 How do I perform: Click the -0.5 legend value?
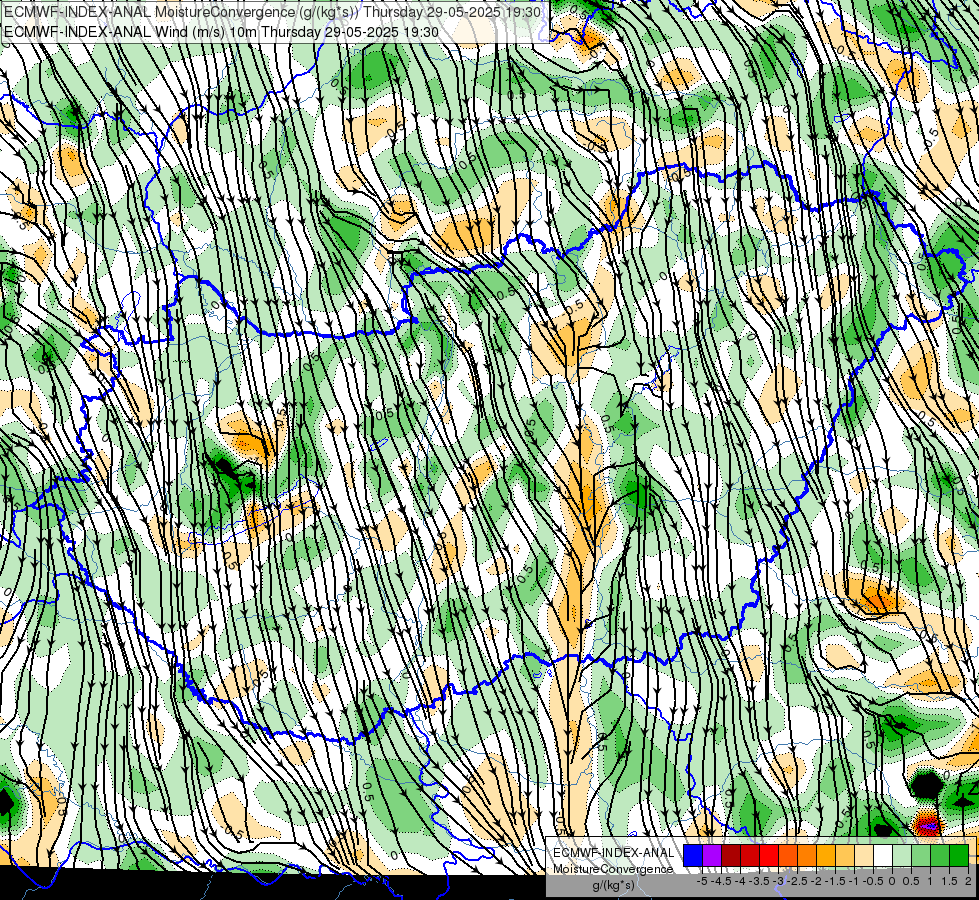873,881
